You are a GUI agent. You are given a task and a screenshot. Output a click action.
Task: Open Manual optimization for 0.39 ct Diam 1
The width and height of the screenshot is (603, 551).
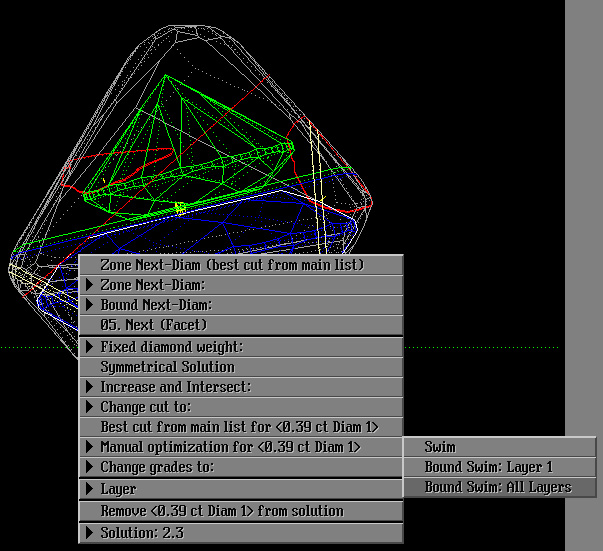pos(240,447)
